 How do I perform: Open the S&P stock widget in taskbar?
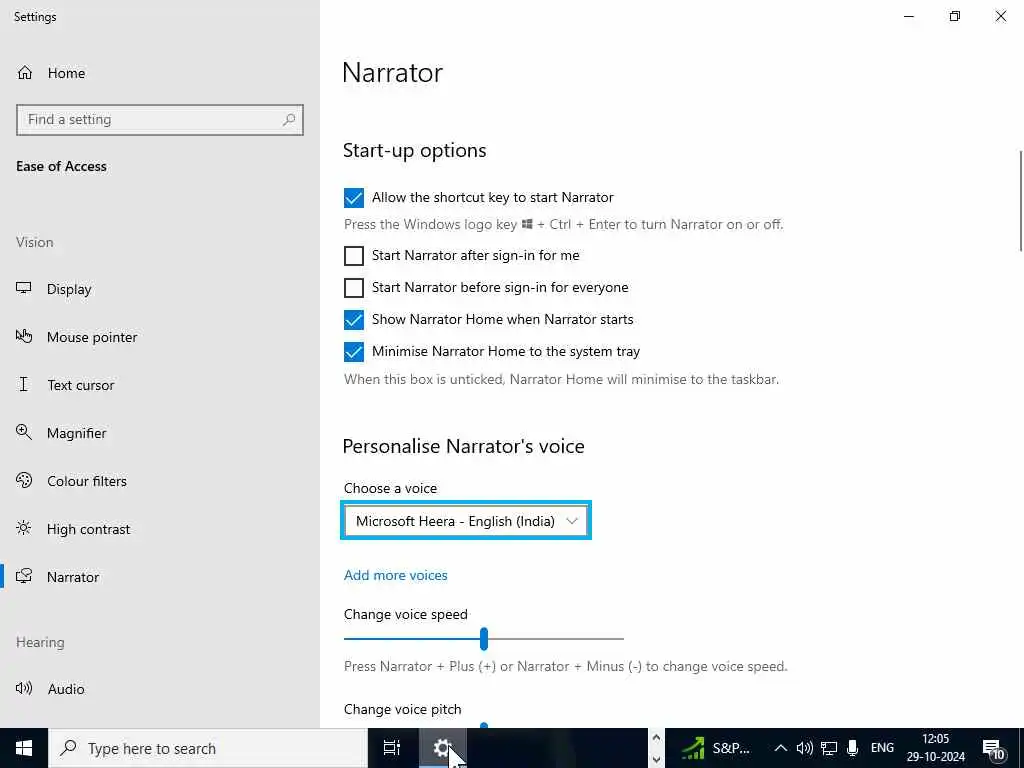pyautogui.click(x=714, y=748)
